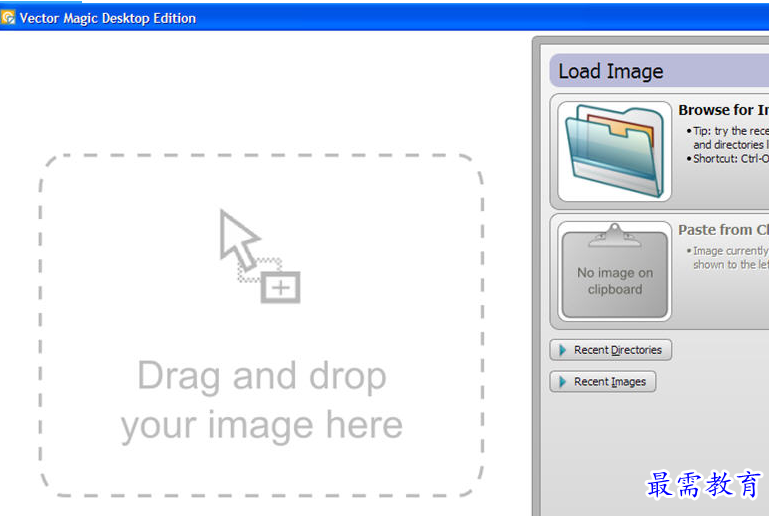Expand the Recent Directories list
Viewport: 769px width, 516px height.
[611, 350]
